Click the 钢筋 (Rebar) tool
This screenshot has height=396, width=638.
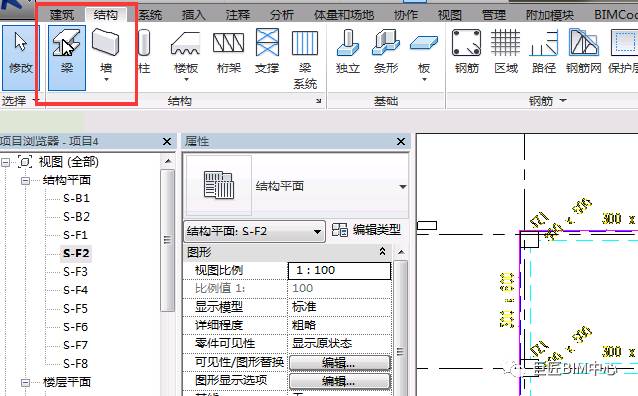466,52
